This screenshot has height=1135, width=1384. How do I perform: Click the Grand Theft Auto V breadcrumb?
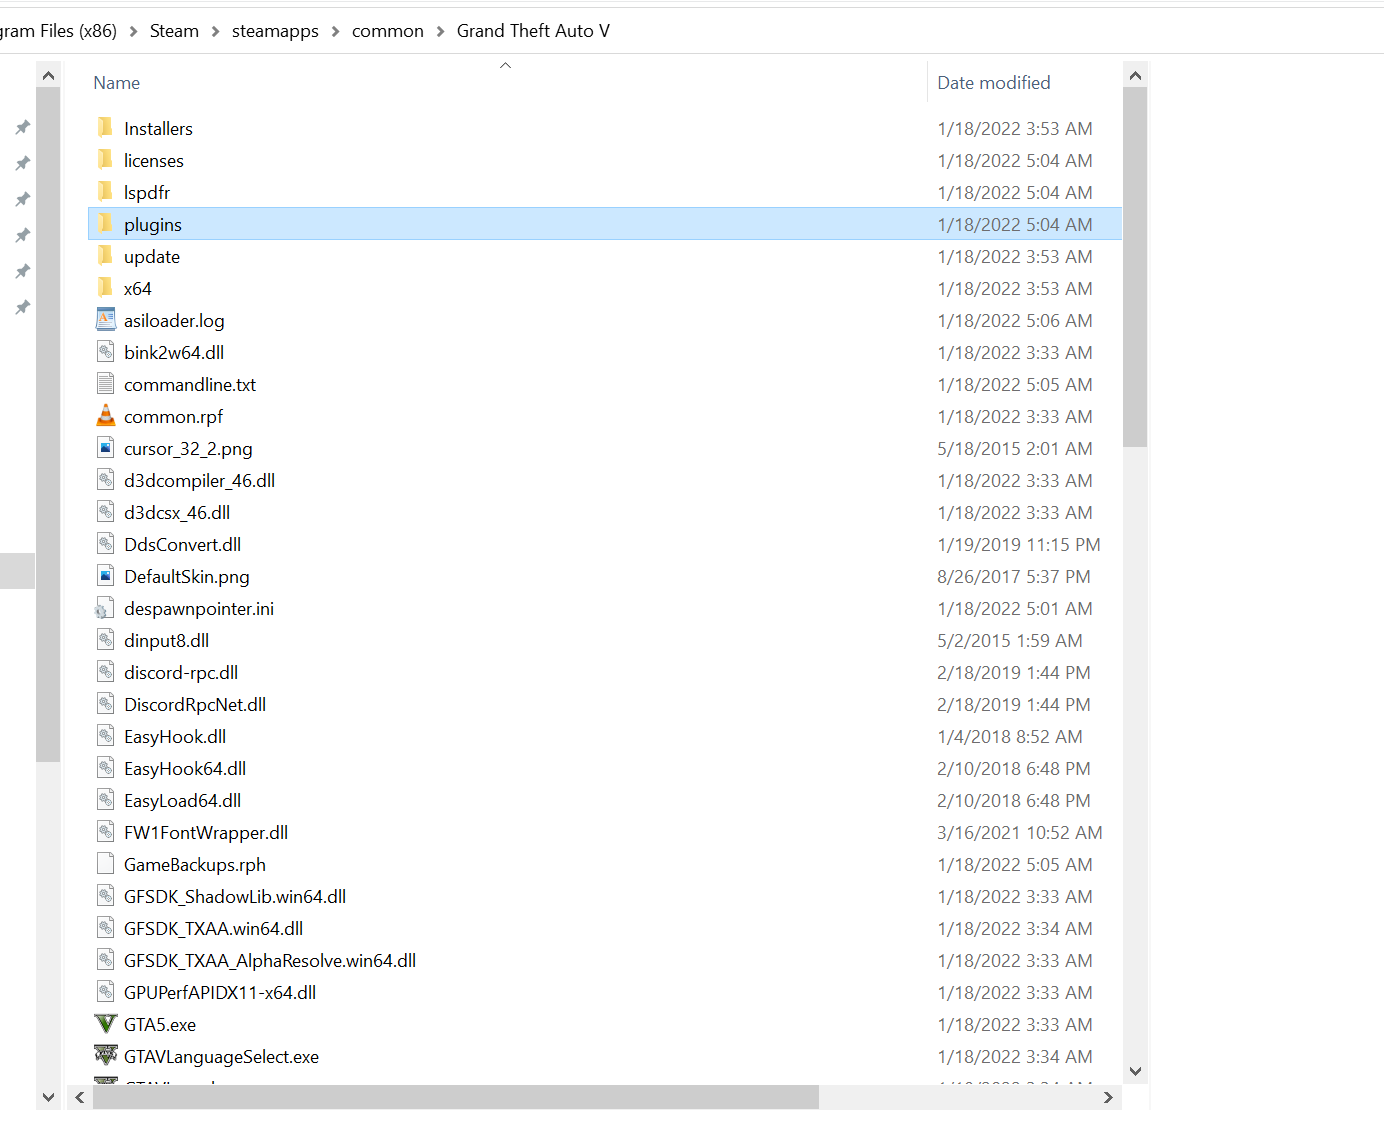pos(533,31)
